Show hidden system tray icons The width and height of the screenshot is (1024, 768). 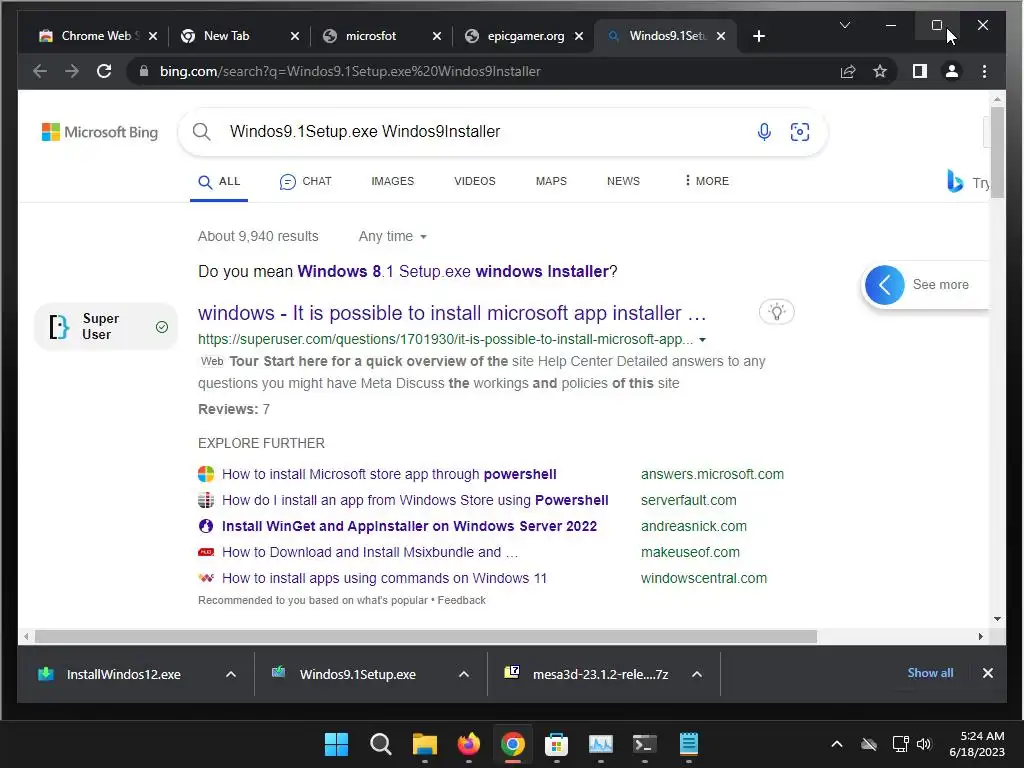[x=837, y=744]
